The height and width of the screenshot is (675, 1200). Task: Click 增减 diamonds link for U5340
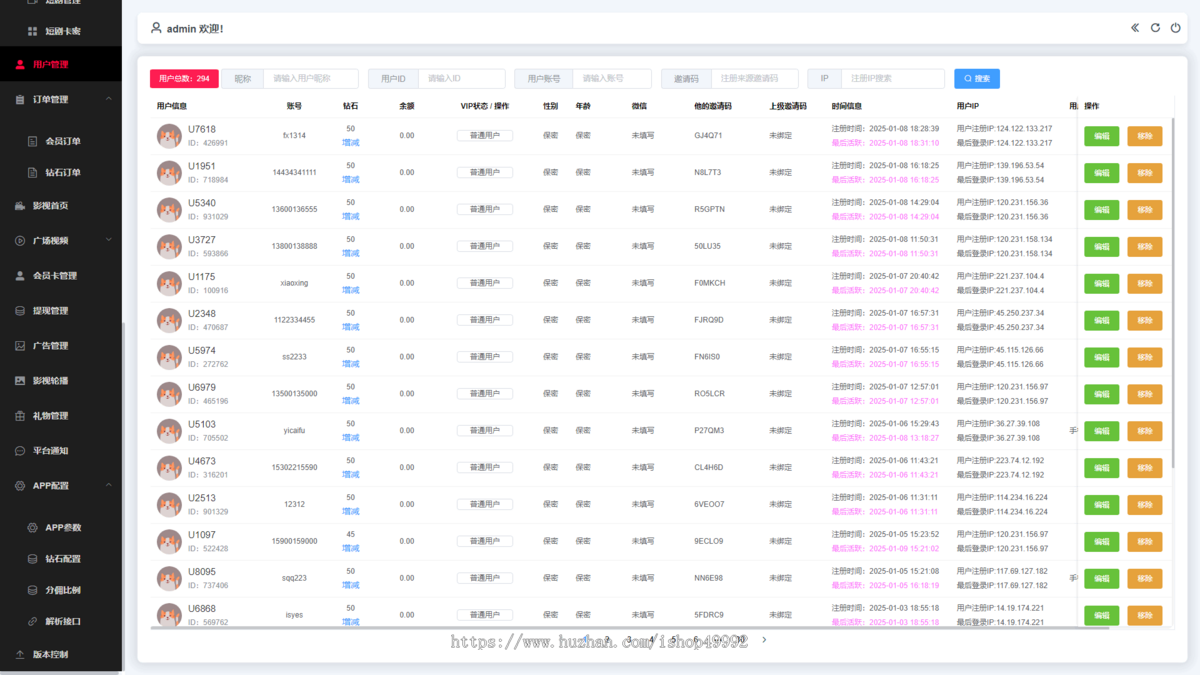coord(351,217)
